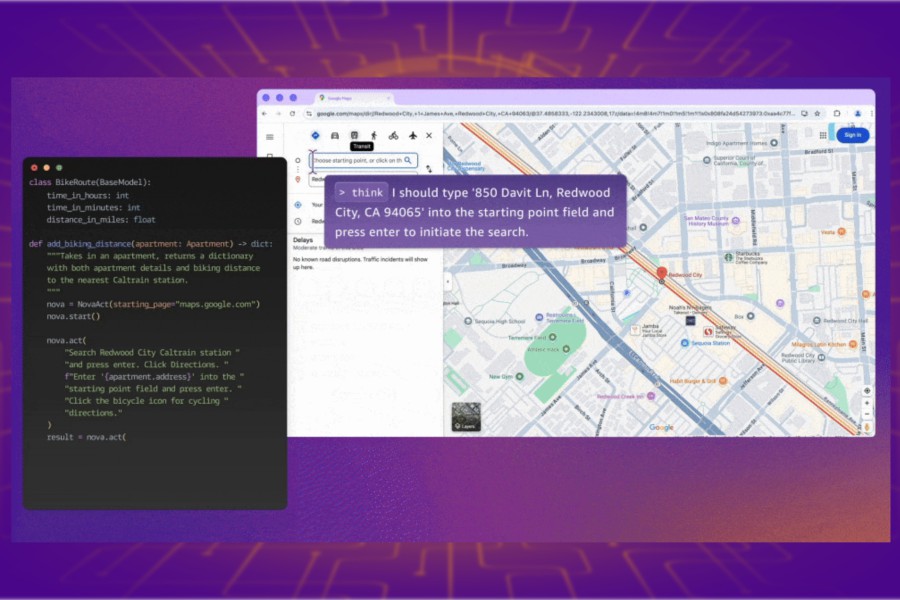This screenshot has height=600, width=900.
Task: Open the Google Maps hamburger menu
Action: click(x=270, y=137)
